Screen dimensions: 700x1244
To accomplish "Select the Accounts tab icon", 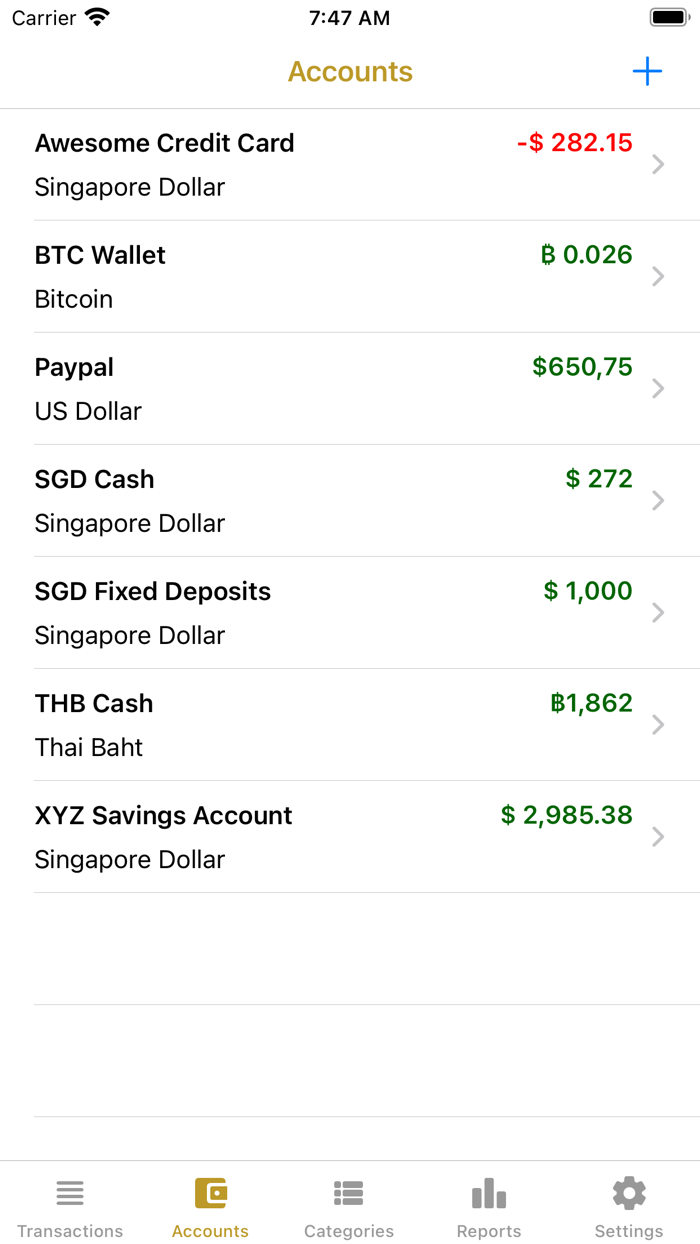I will 210,1192.
